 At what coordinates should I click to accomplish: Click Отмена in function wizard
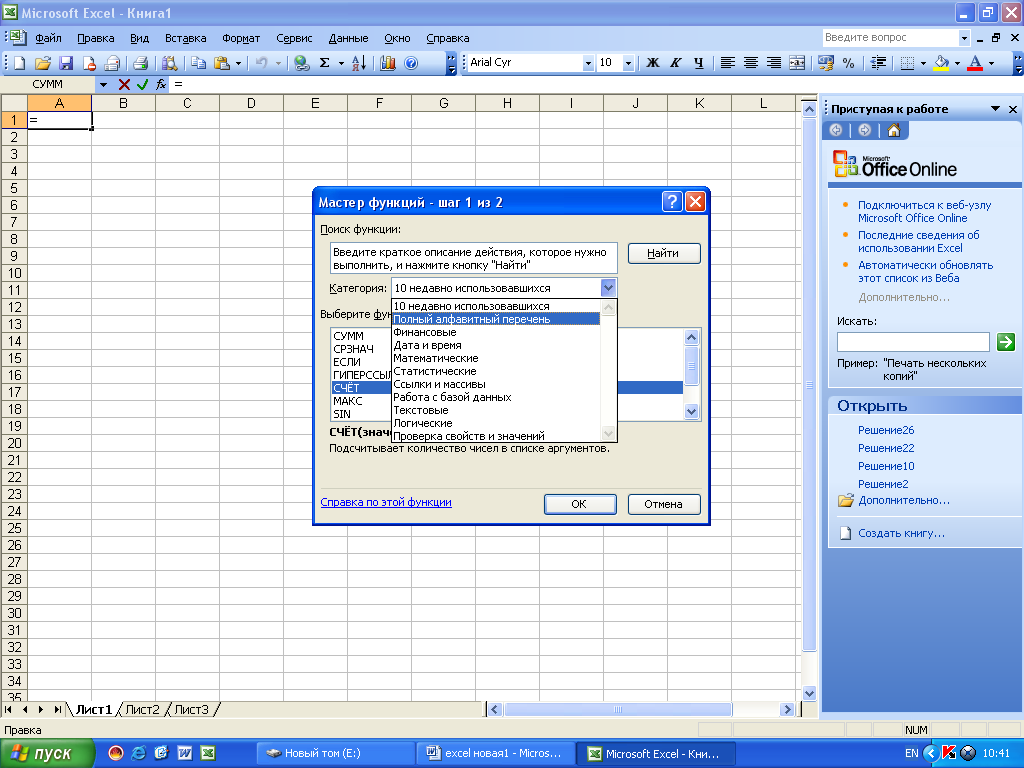(664, 504)
